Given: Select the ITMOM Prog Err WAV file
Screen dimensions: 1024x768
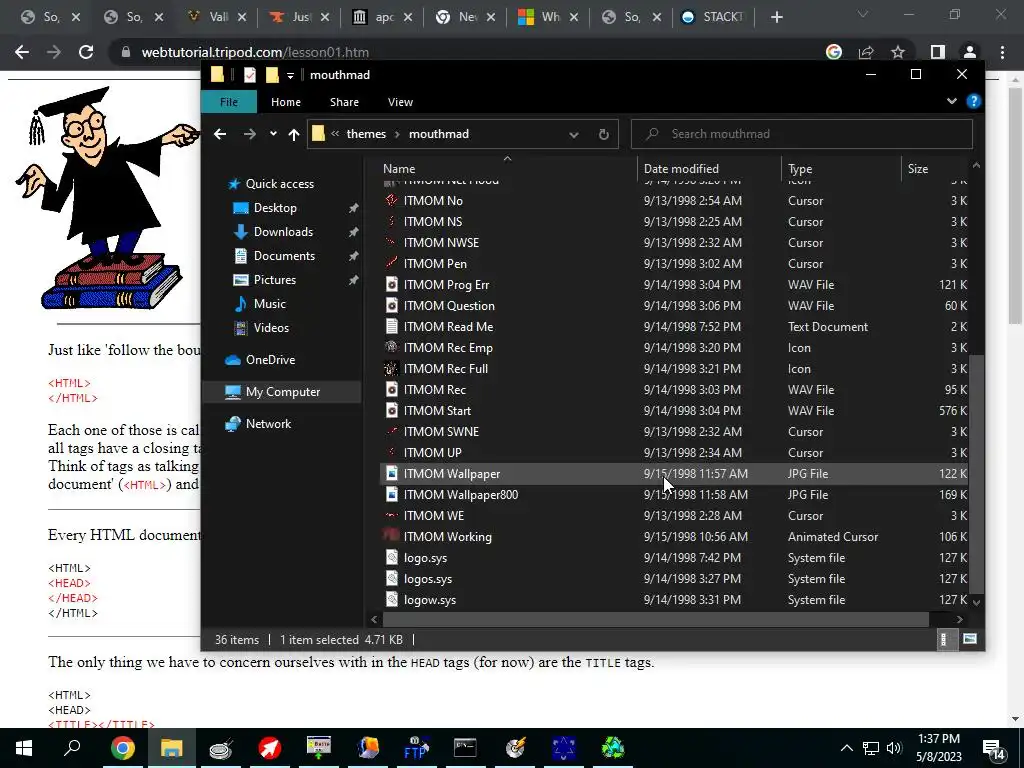Looking at the screenshot, I should click(x=673, y=285).
